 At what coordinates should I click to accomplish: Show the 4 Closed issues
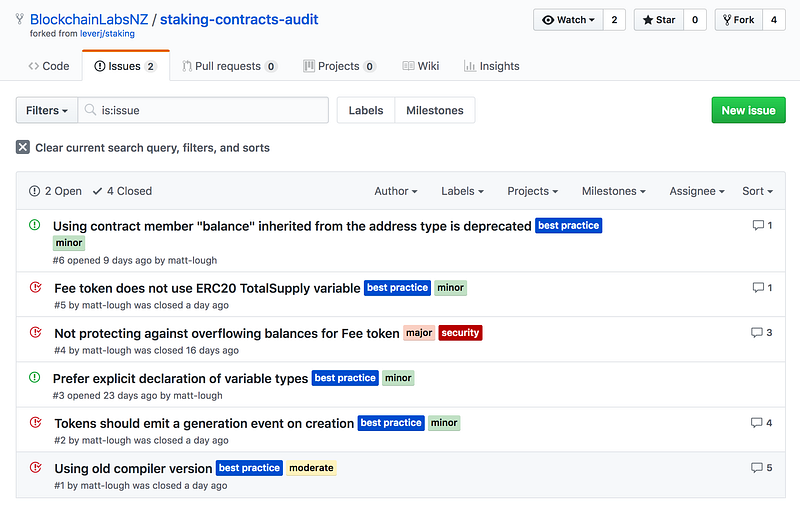pos(122,191)
